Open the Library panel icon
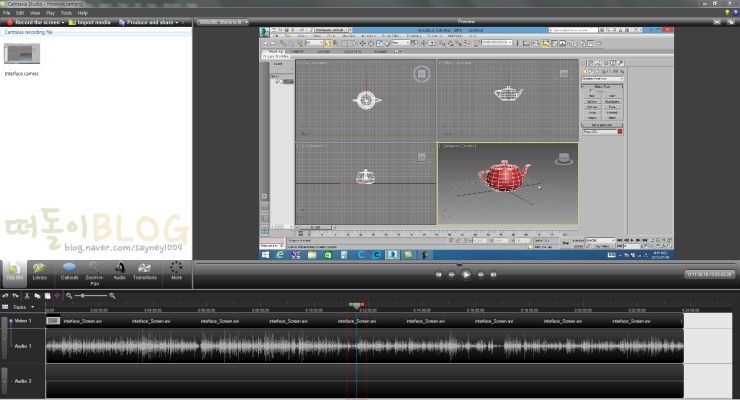The width and height of the screenshot is (740, 400). (x=40, y=271)
